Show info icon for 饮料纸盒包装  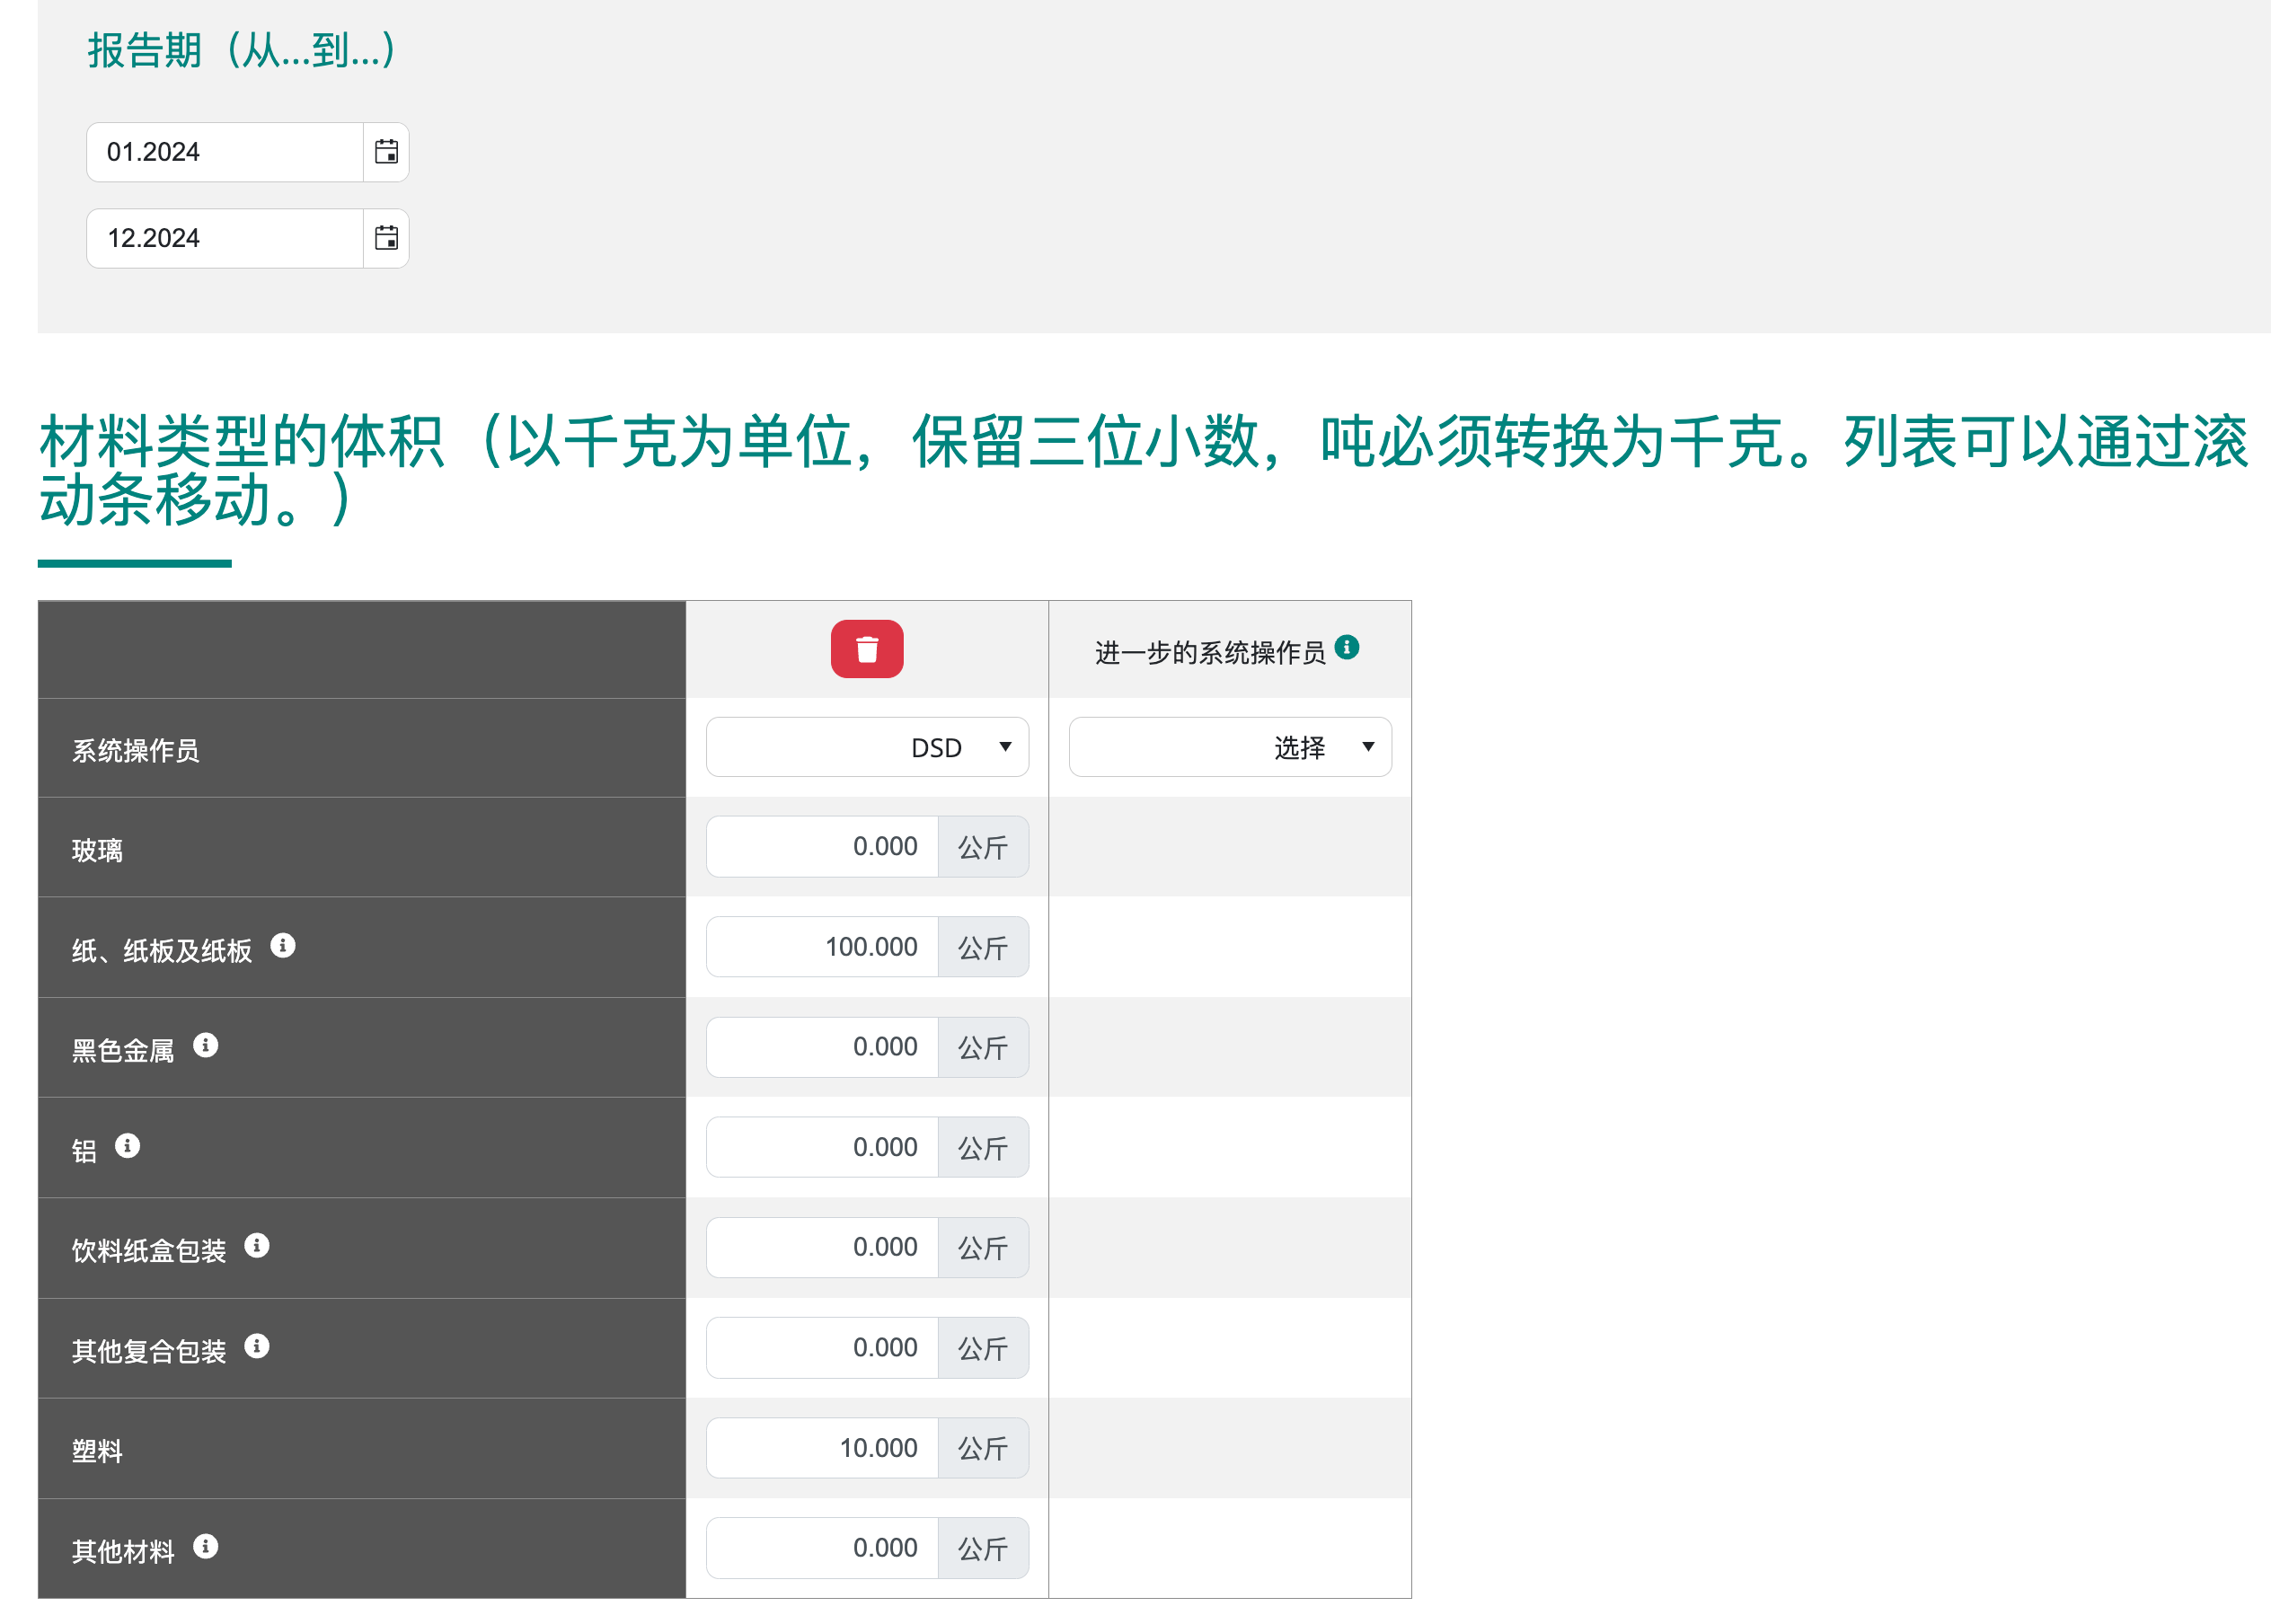(257, 1245)
